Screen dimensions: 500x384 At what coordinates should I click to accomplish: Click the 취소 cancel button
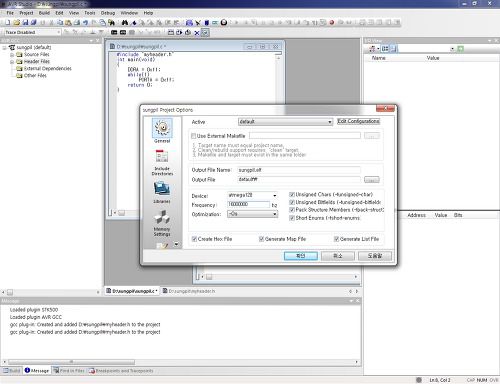tap(338, 256)
